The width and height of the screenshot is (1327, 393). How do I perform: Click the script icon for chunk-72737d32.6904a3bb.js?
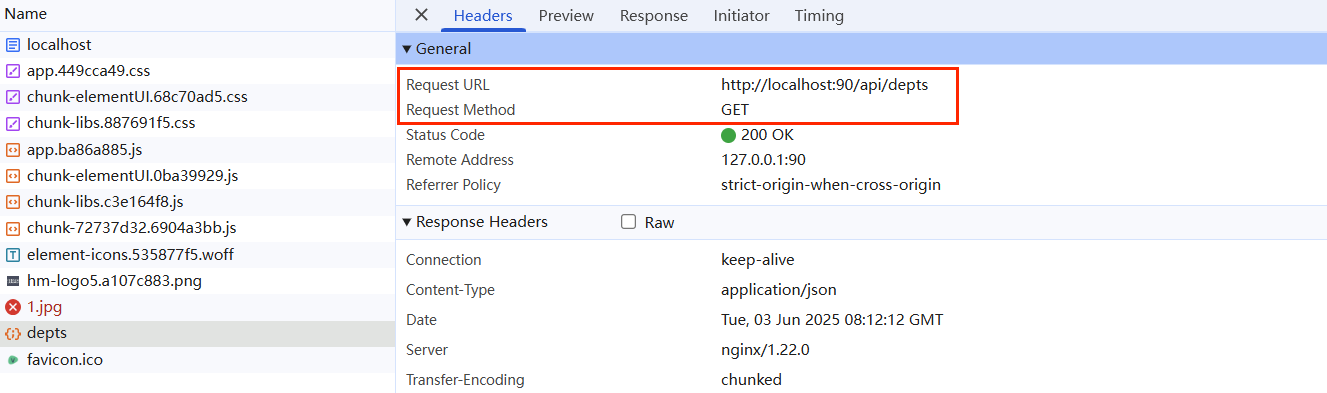(13, 229)
